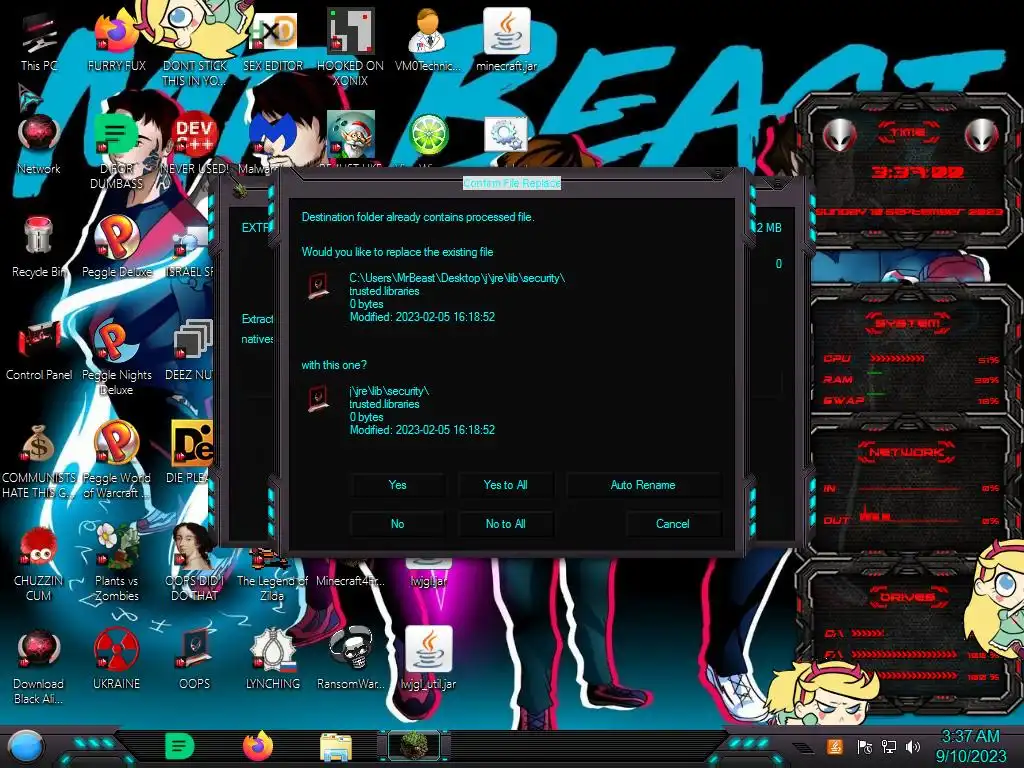The height and width of the screenshot is (768, 1024).
Task: Click the volume speaker tray icon
Action: click(913, 746)
